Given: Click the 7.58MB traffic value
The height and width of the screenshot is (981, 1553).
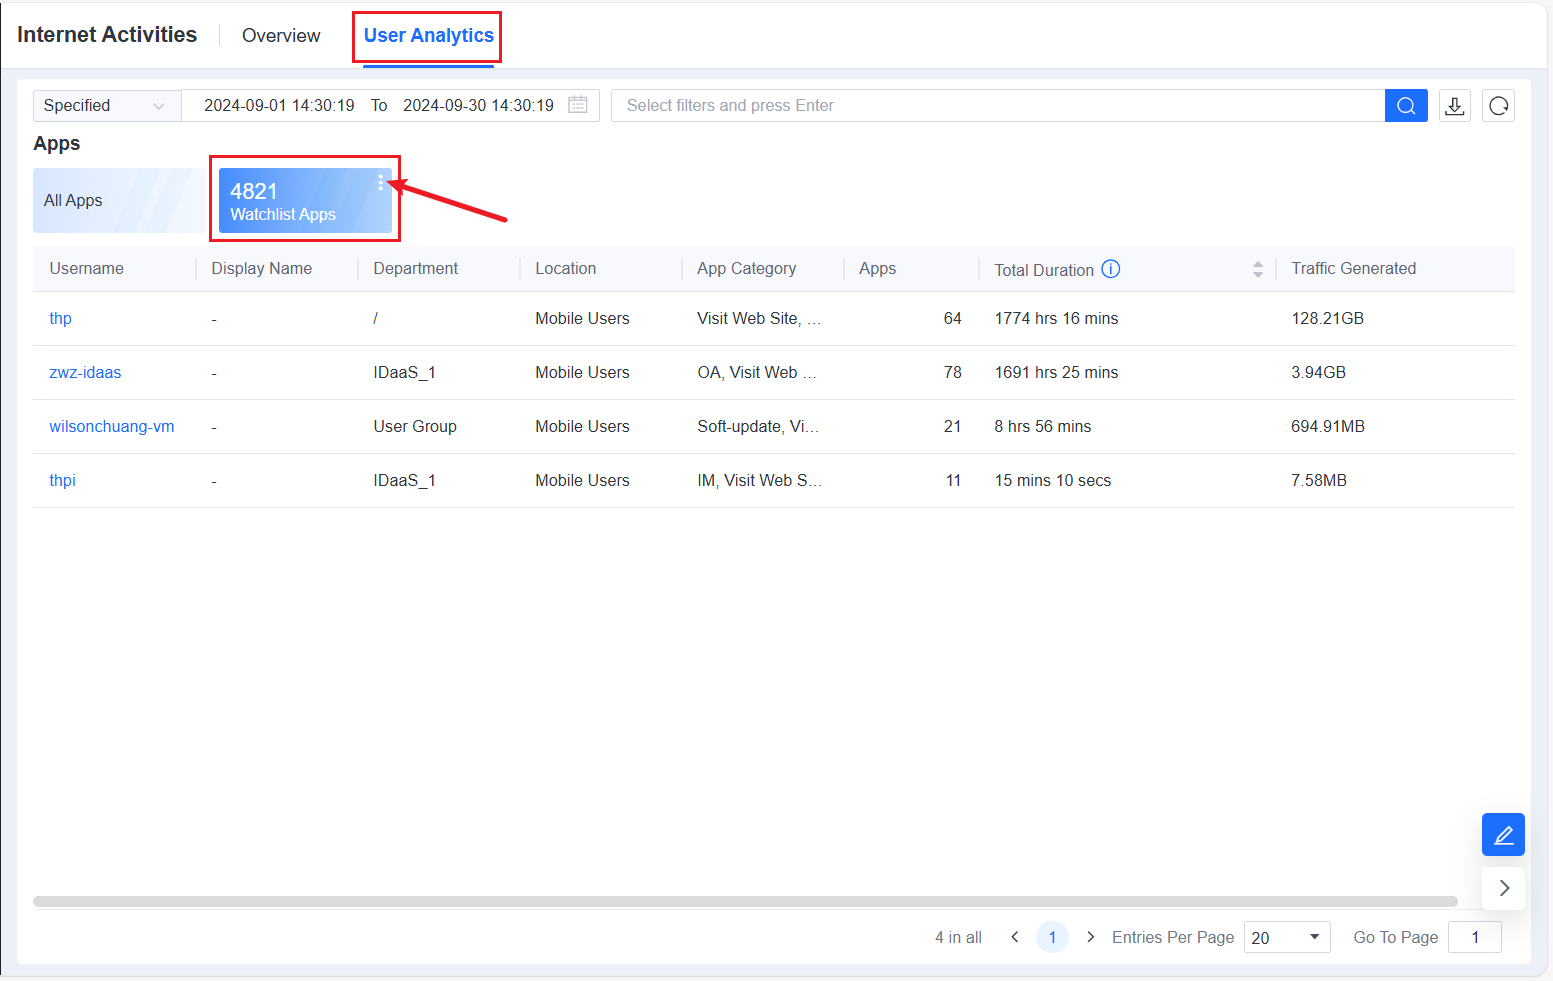Looking at the screenshot, I should tap(1319, 480).
